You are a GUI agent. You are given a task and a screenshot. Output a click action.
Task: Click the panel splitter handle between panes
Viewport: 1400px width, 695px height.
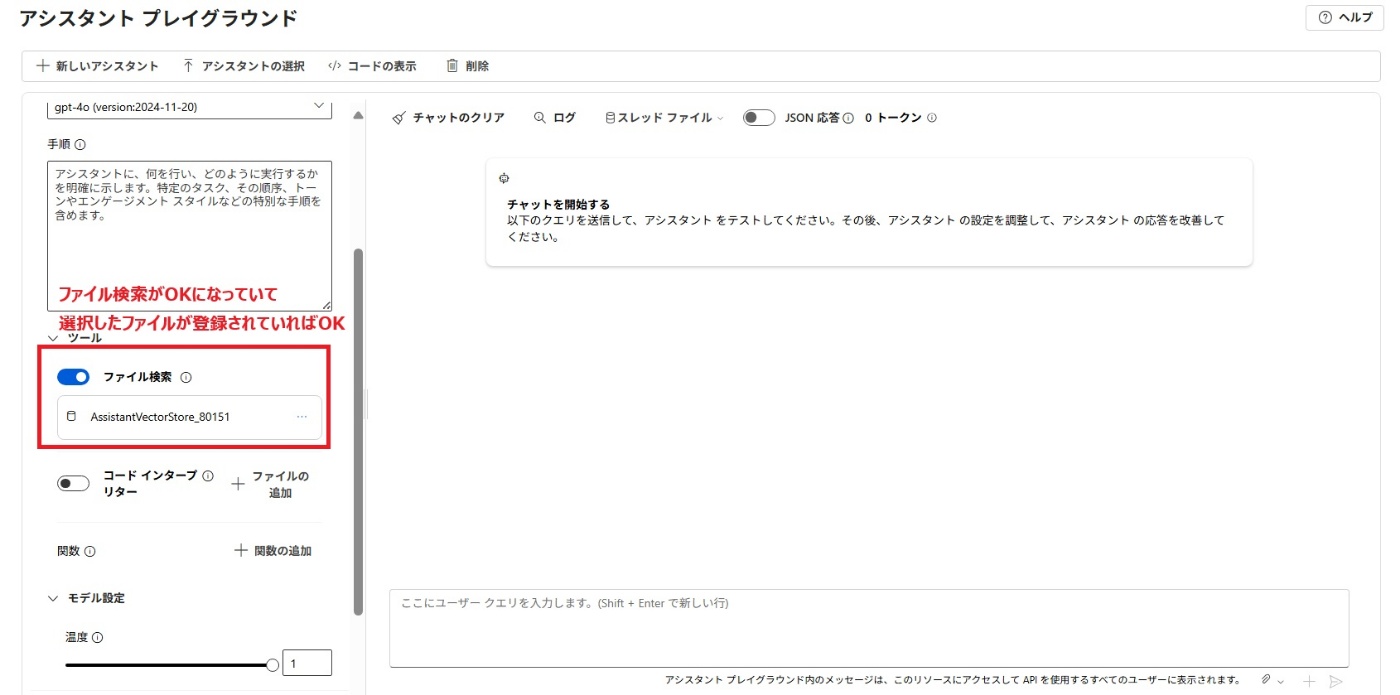(x=366, y=404)
